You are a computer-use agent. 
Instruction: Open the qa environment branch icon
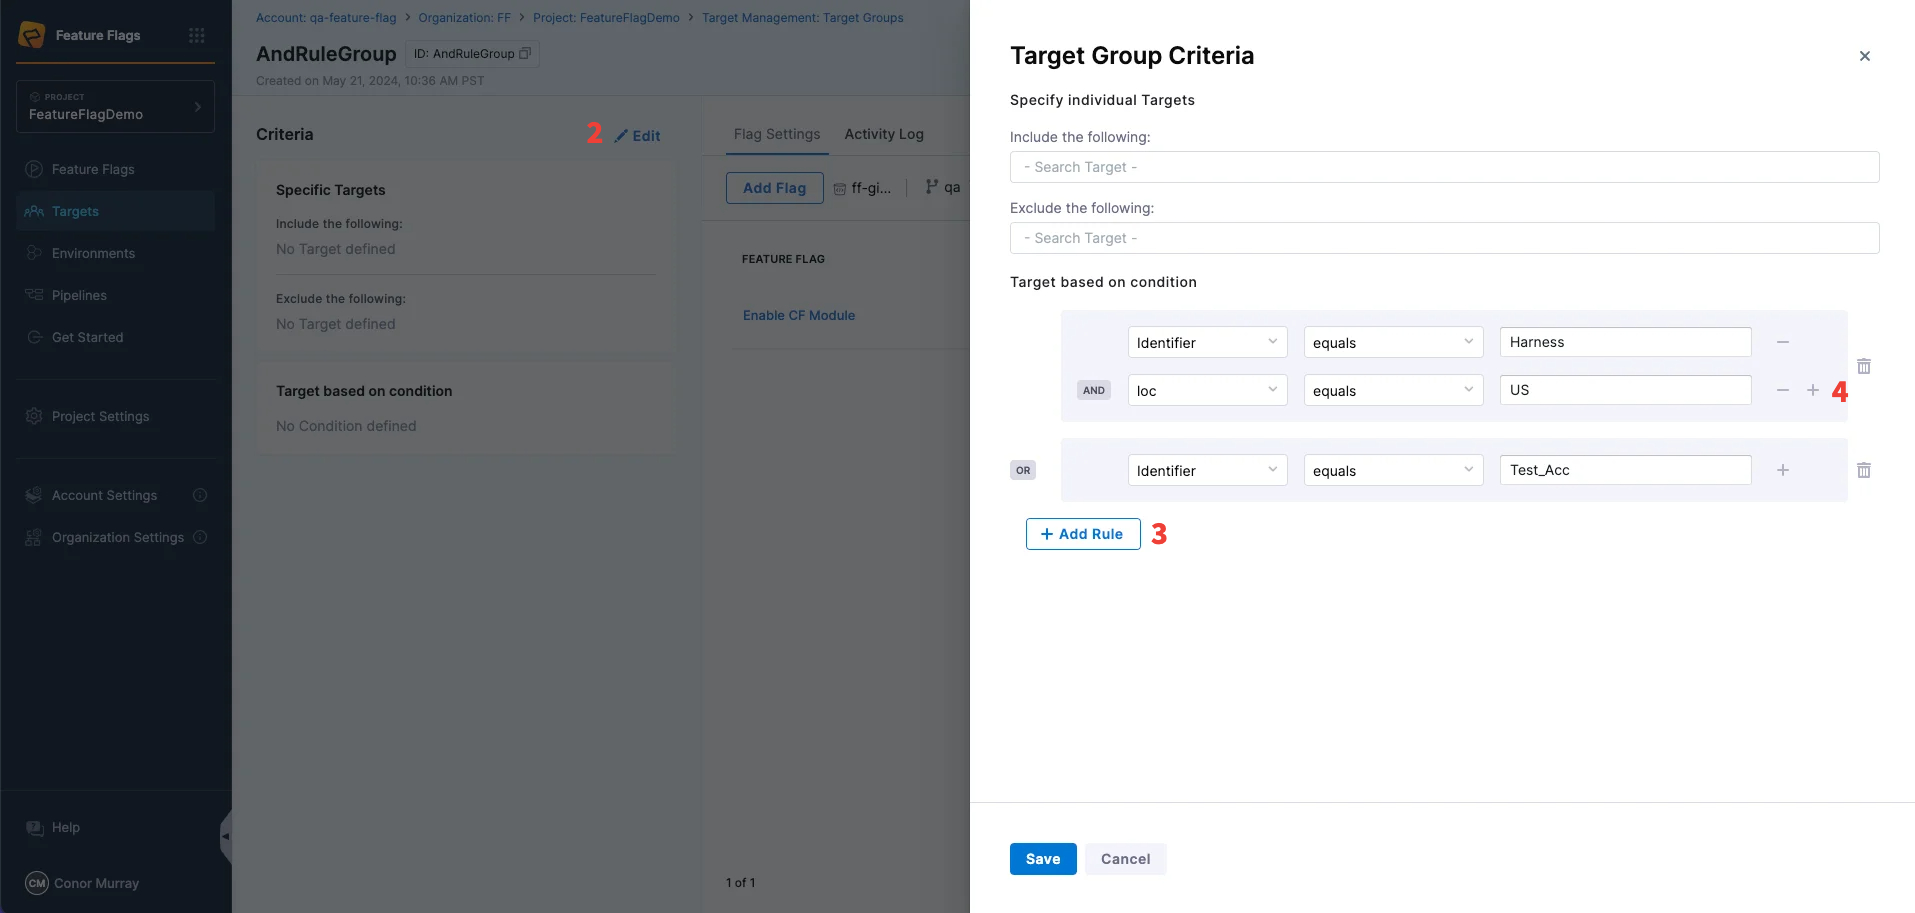coord(931,187)
